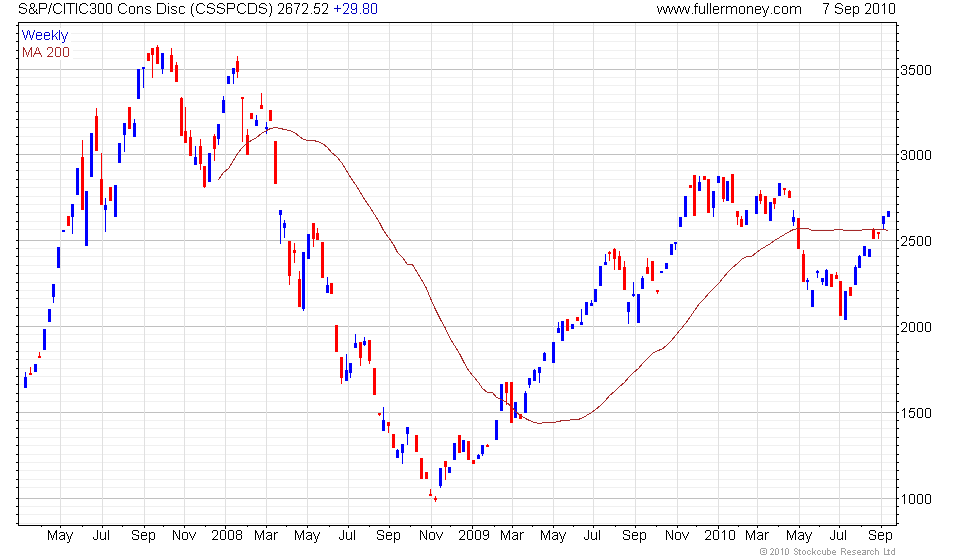This screenshot has height=560, width=980.
Task: Click the '© 2010 Stockcube Research Ltd' copyright text
Action: pos(828,552)
